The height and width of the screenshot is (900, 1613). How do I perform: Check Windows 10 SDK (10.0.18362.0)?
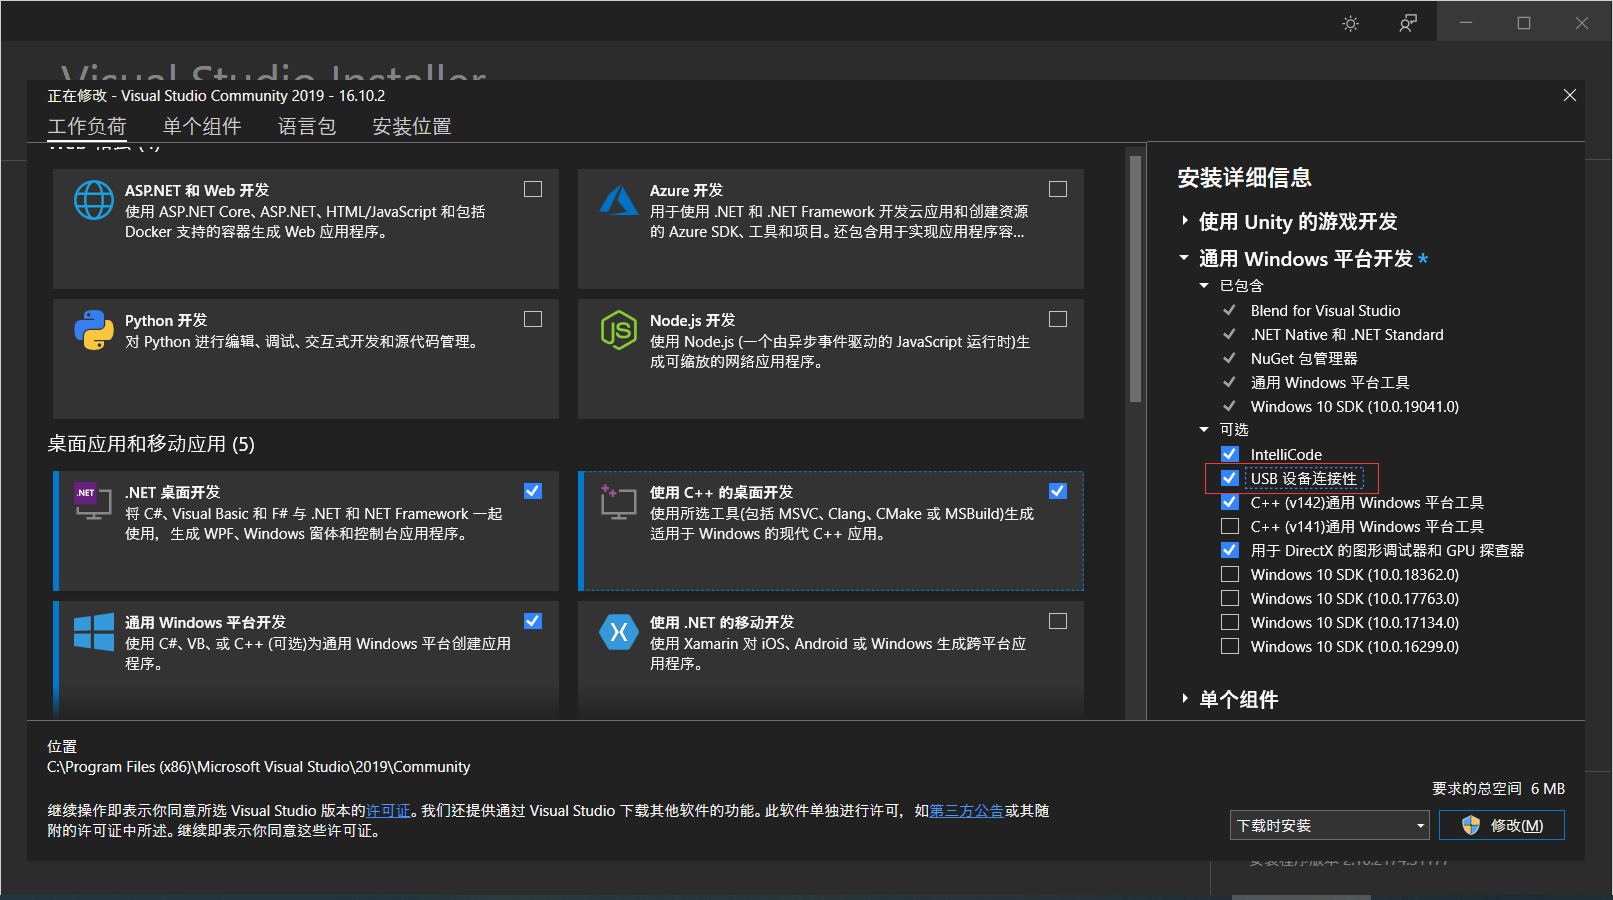(1230, 574)
